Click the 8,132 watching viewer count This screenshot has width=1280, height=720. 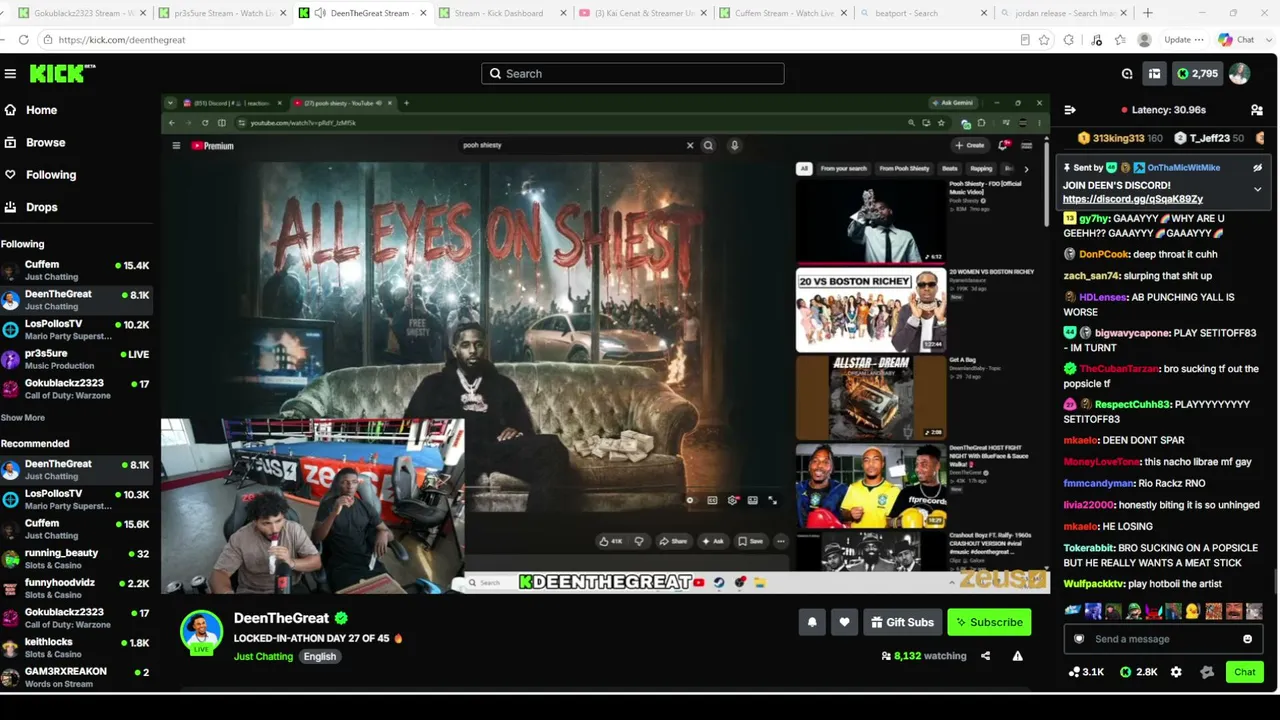click(x=923, y=656)
